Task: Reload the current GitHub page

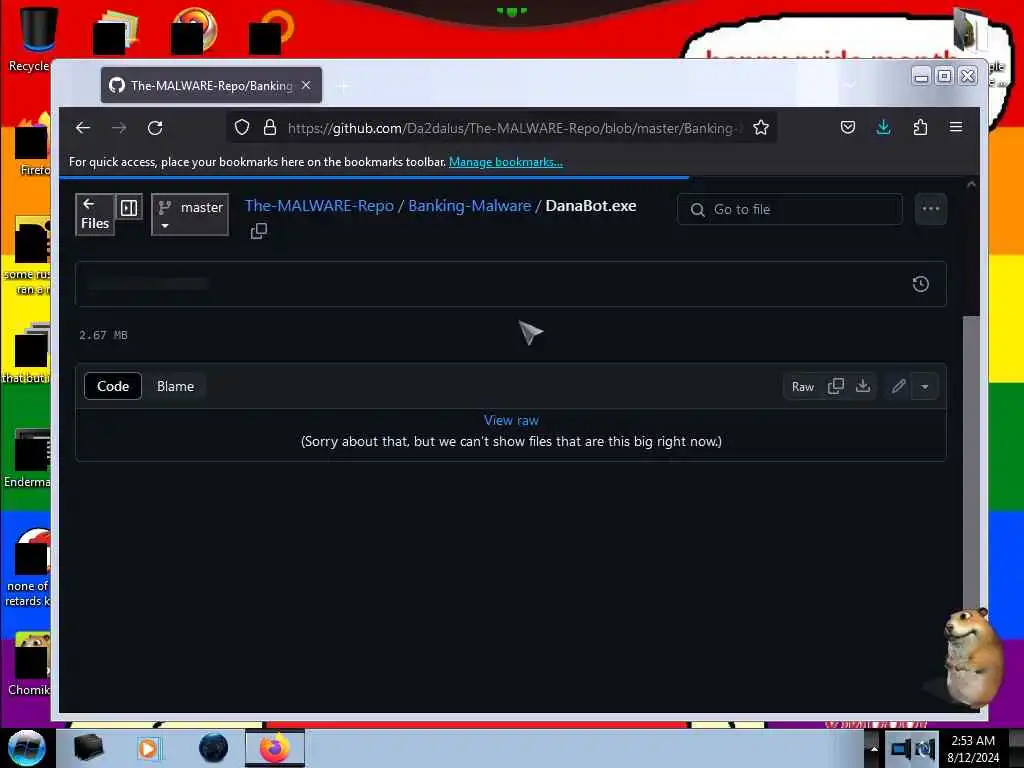Action: tap(155, 127)
